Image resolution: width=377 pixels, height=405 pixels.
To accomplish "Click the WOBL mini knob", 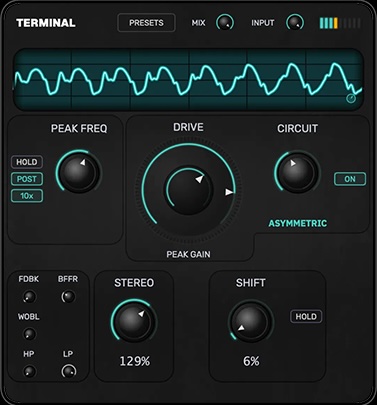I will 29,334.
